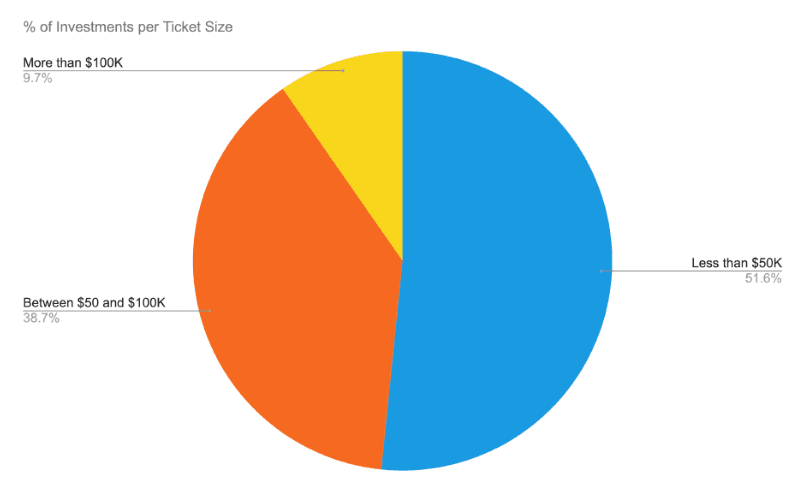Click the leader endpoint dot on orange slice
Viewport: 796px width, 490px height.
[x=210, y=311]
